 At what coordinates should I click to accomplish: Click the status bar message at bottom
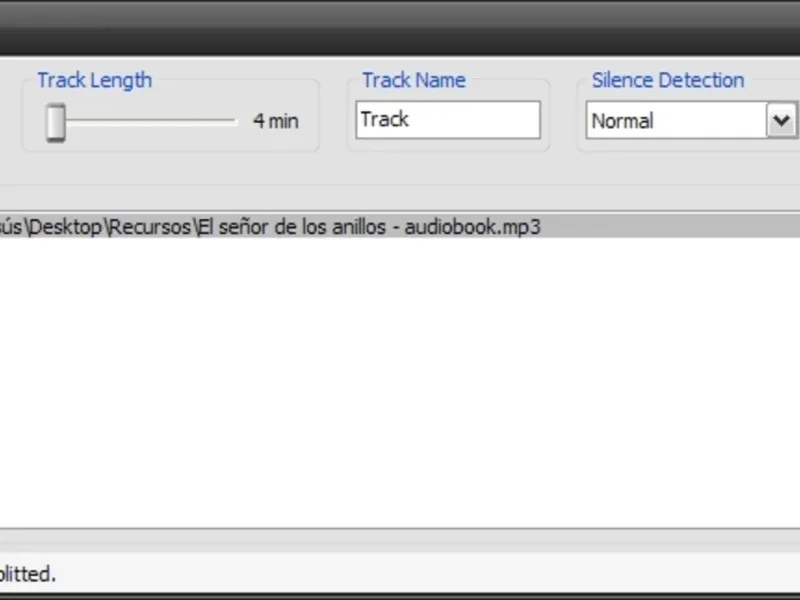click(28, 573)
